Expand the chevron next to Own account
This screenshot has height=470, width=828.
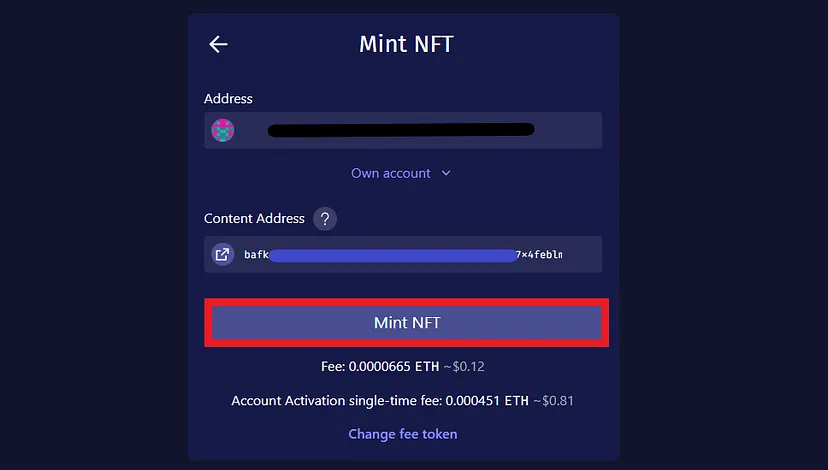pos(446,173)
